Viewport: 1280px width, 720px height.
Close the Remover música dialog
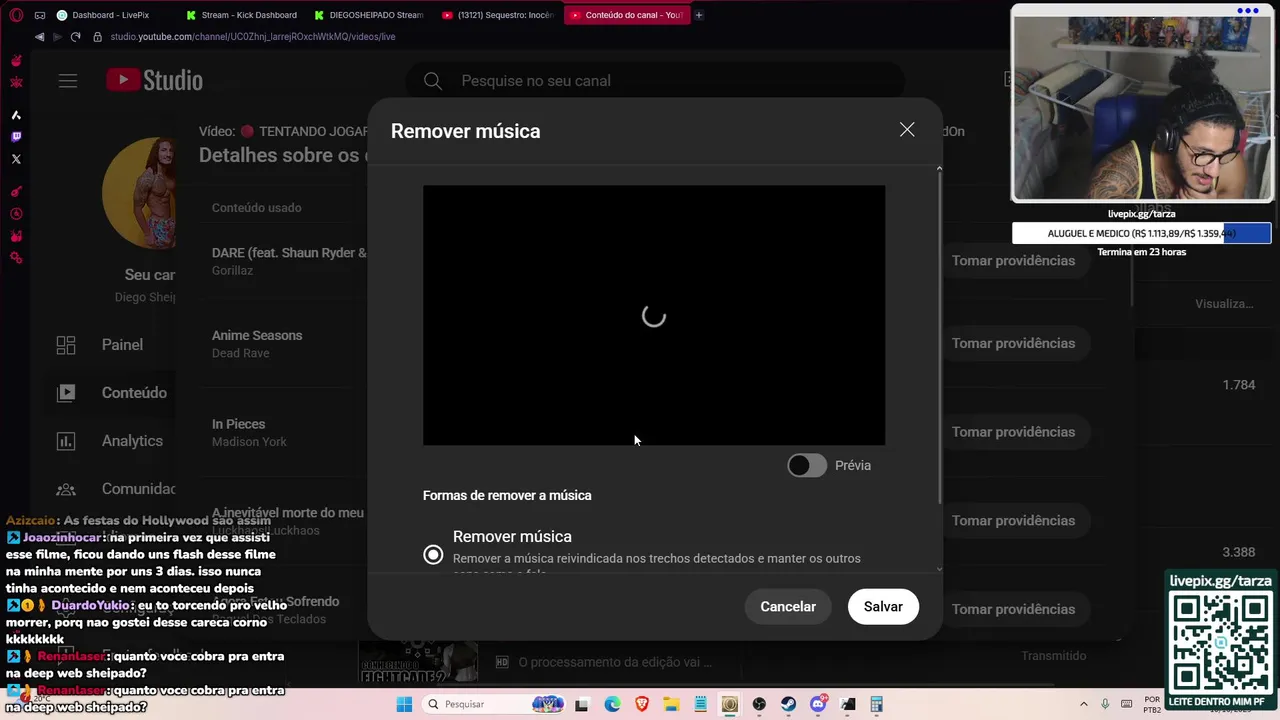907,130
